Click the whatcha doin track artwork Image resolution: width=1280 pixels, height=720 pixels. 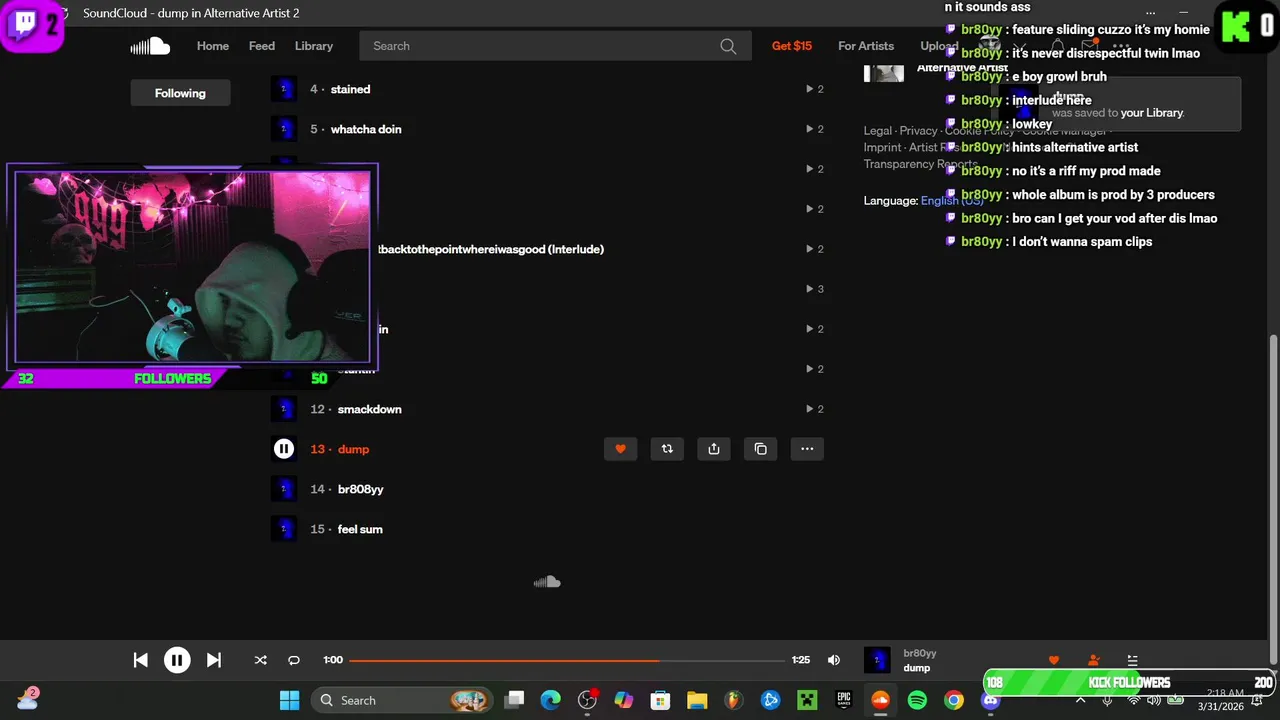point(284,129)
